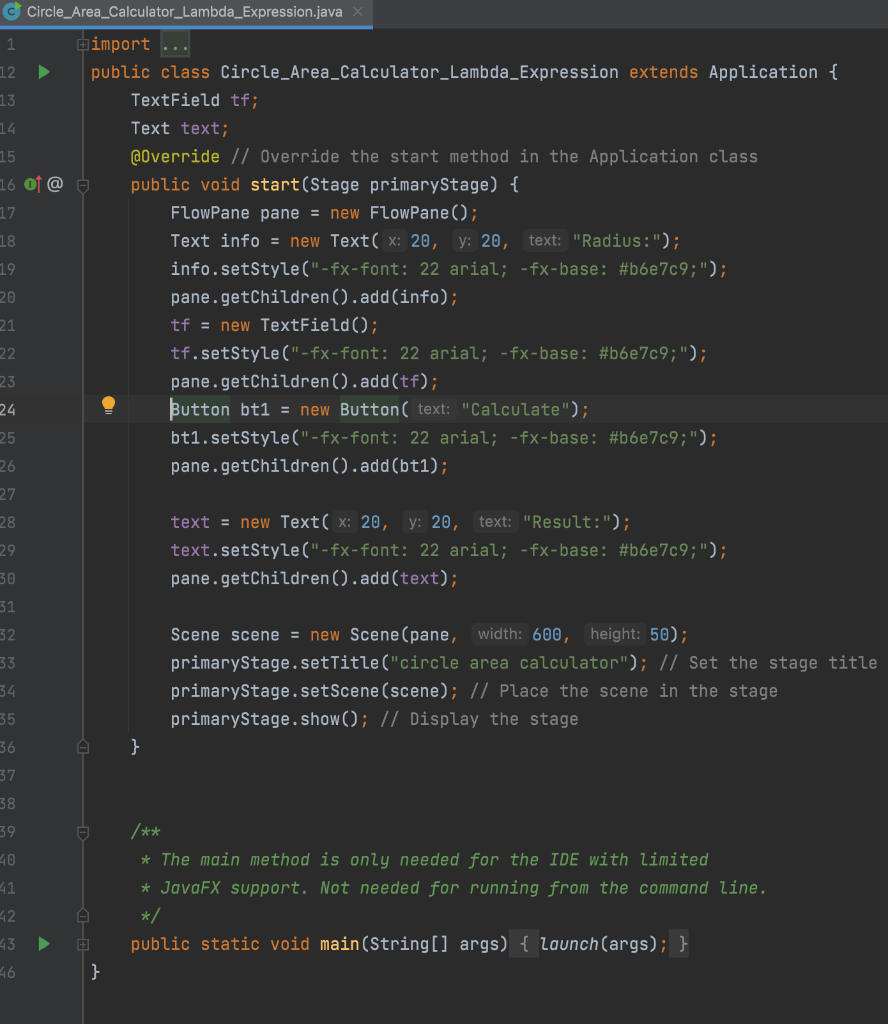This screenshot has width=888, height=1024.
Task: Click the @ annotation gutter icon
Action: [55, 184]
